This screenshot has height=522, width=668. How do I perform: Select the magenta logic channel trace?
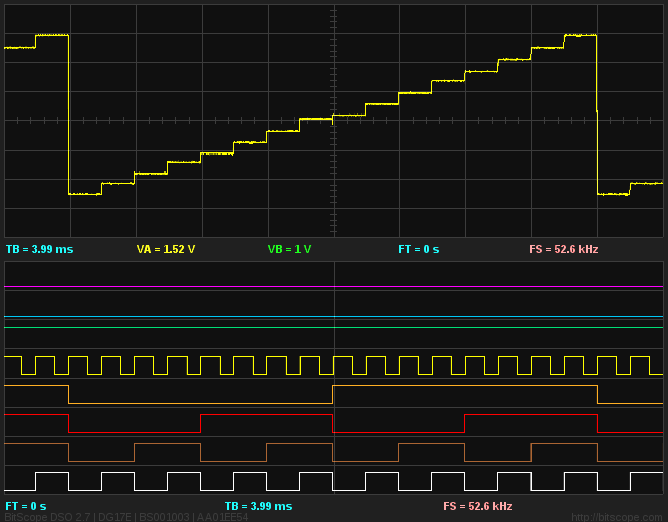200,287
